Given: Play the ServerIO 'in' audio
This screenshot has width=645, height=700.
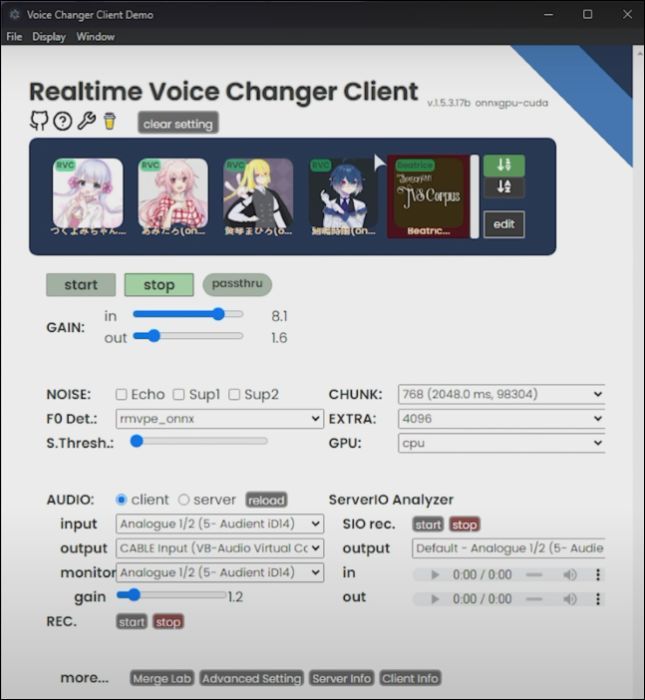Looking at the screenshot, I should click(x=434, y=575).
